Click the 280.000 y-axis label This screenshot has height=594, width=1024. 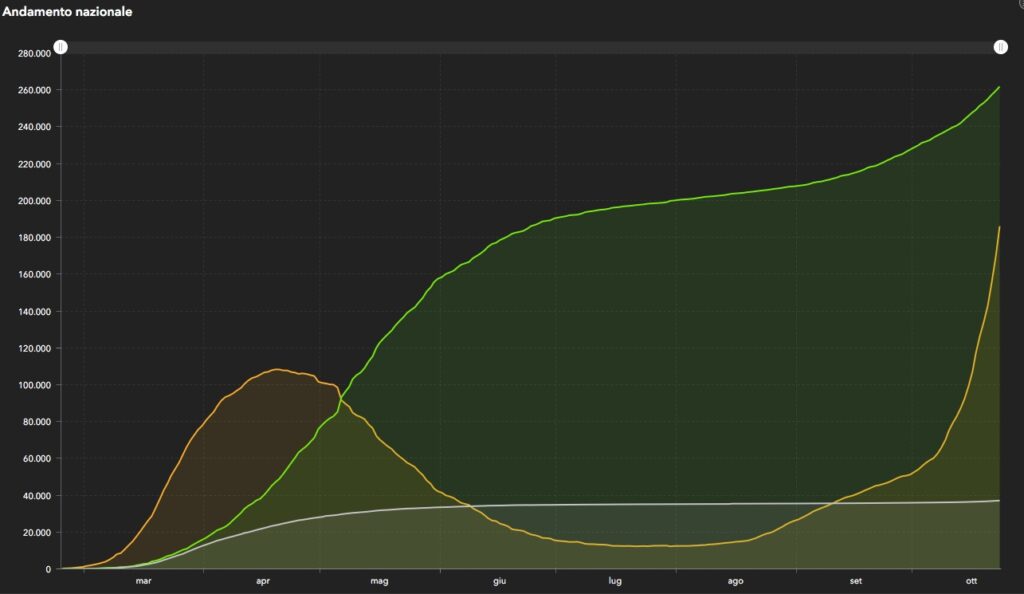click(x=34, y=53)
